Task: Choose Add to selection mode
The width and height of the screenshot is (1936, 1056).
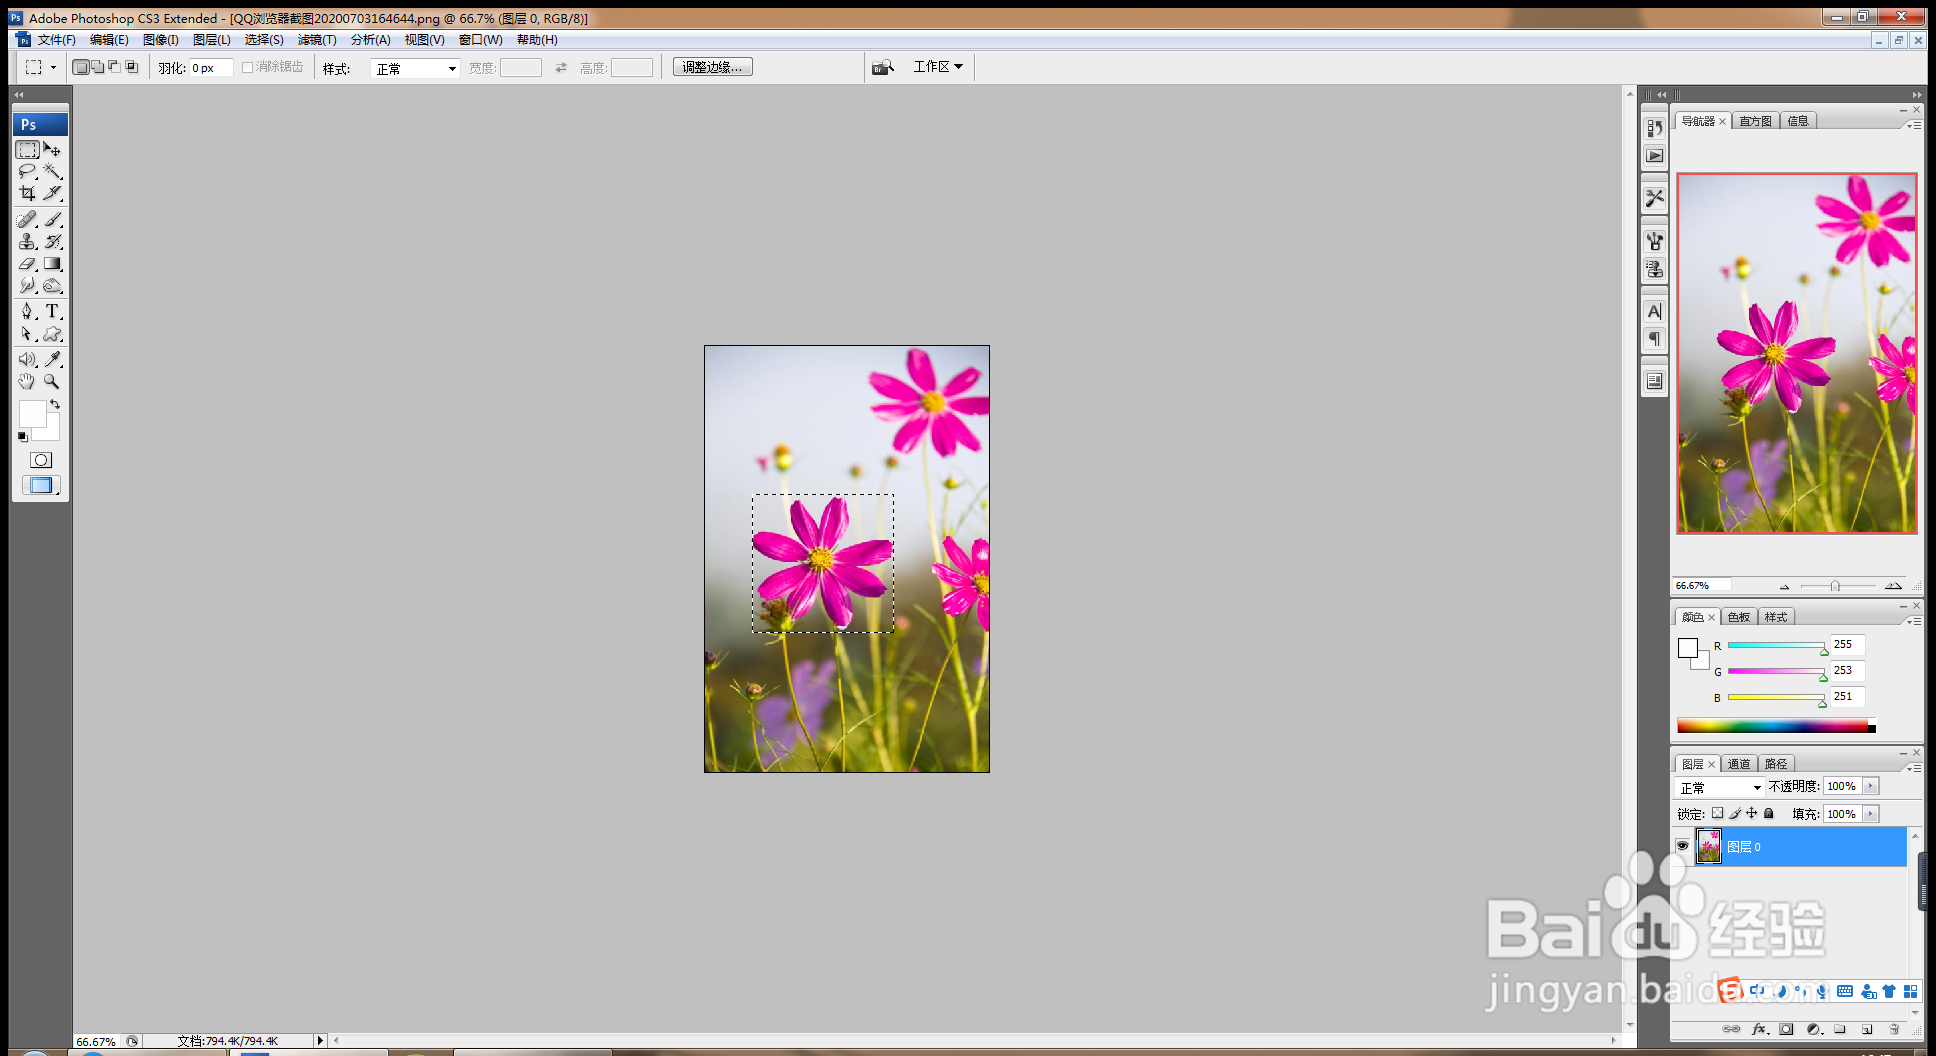Action: pos(98,67)
